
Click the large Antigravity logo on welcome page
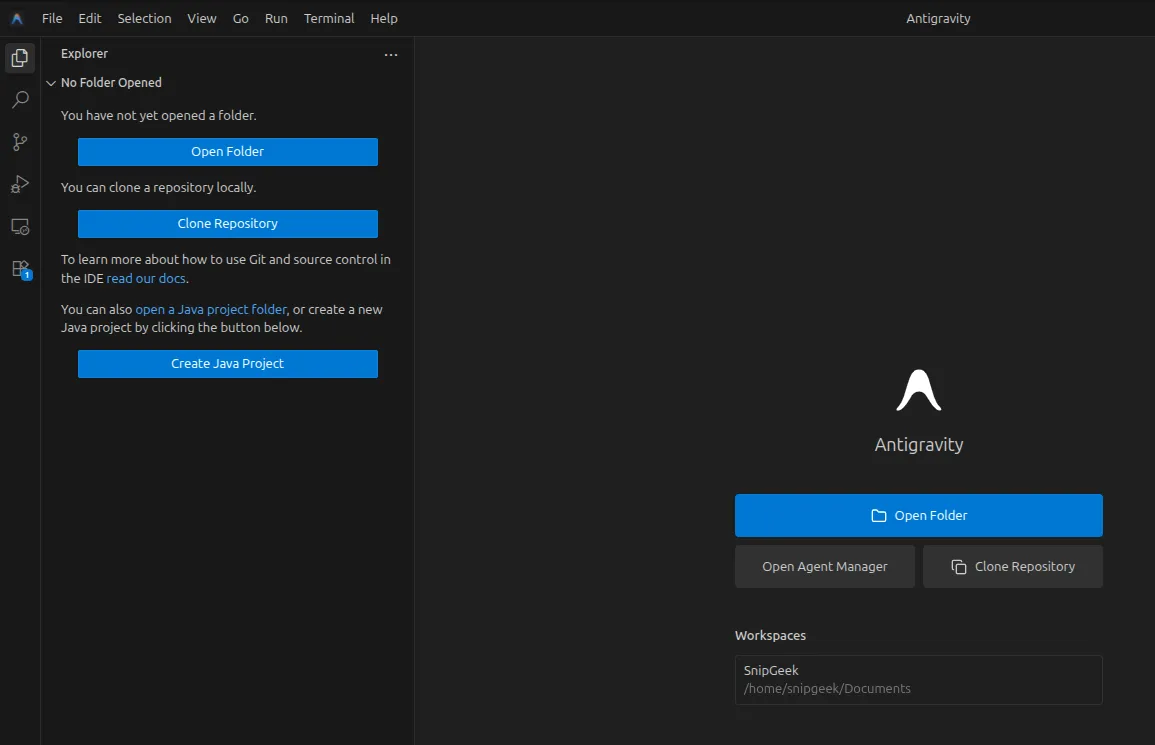(919, 391)
